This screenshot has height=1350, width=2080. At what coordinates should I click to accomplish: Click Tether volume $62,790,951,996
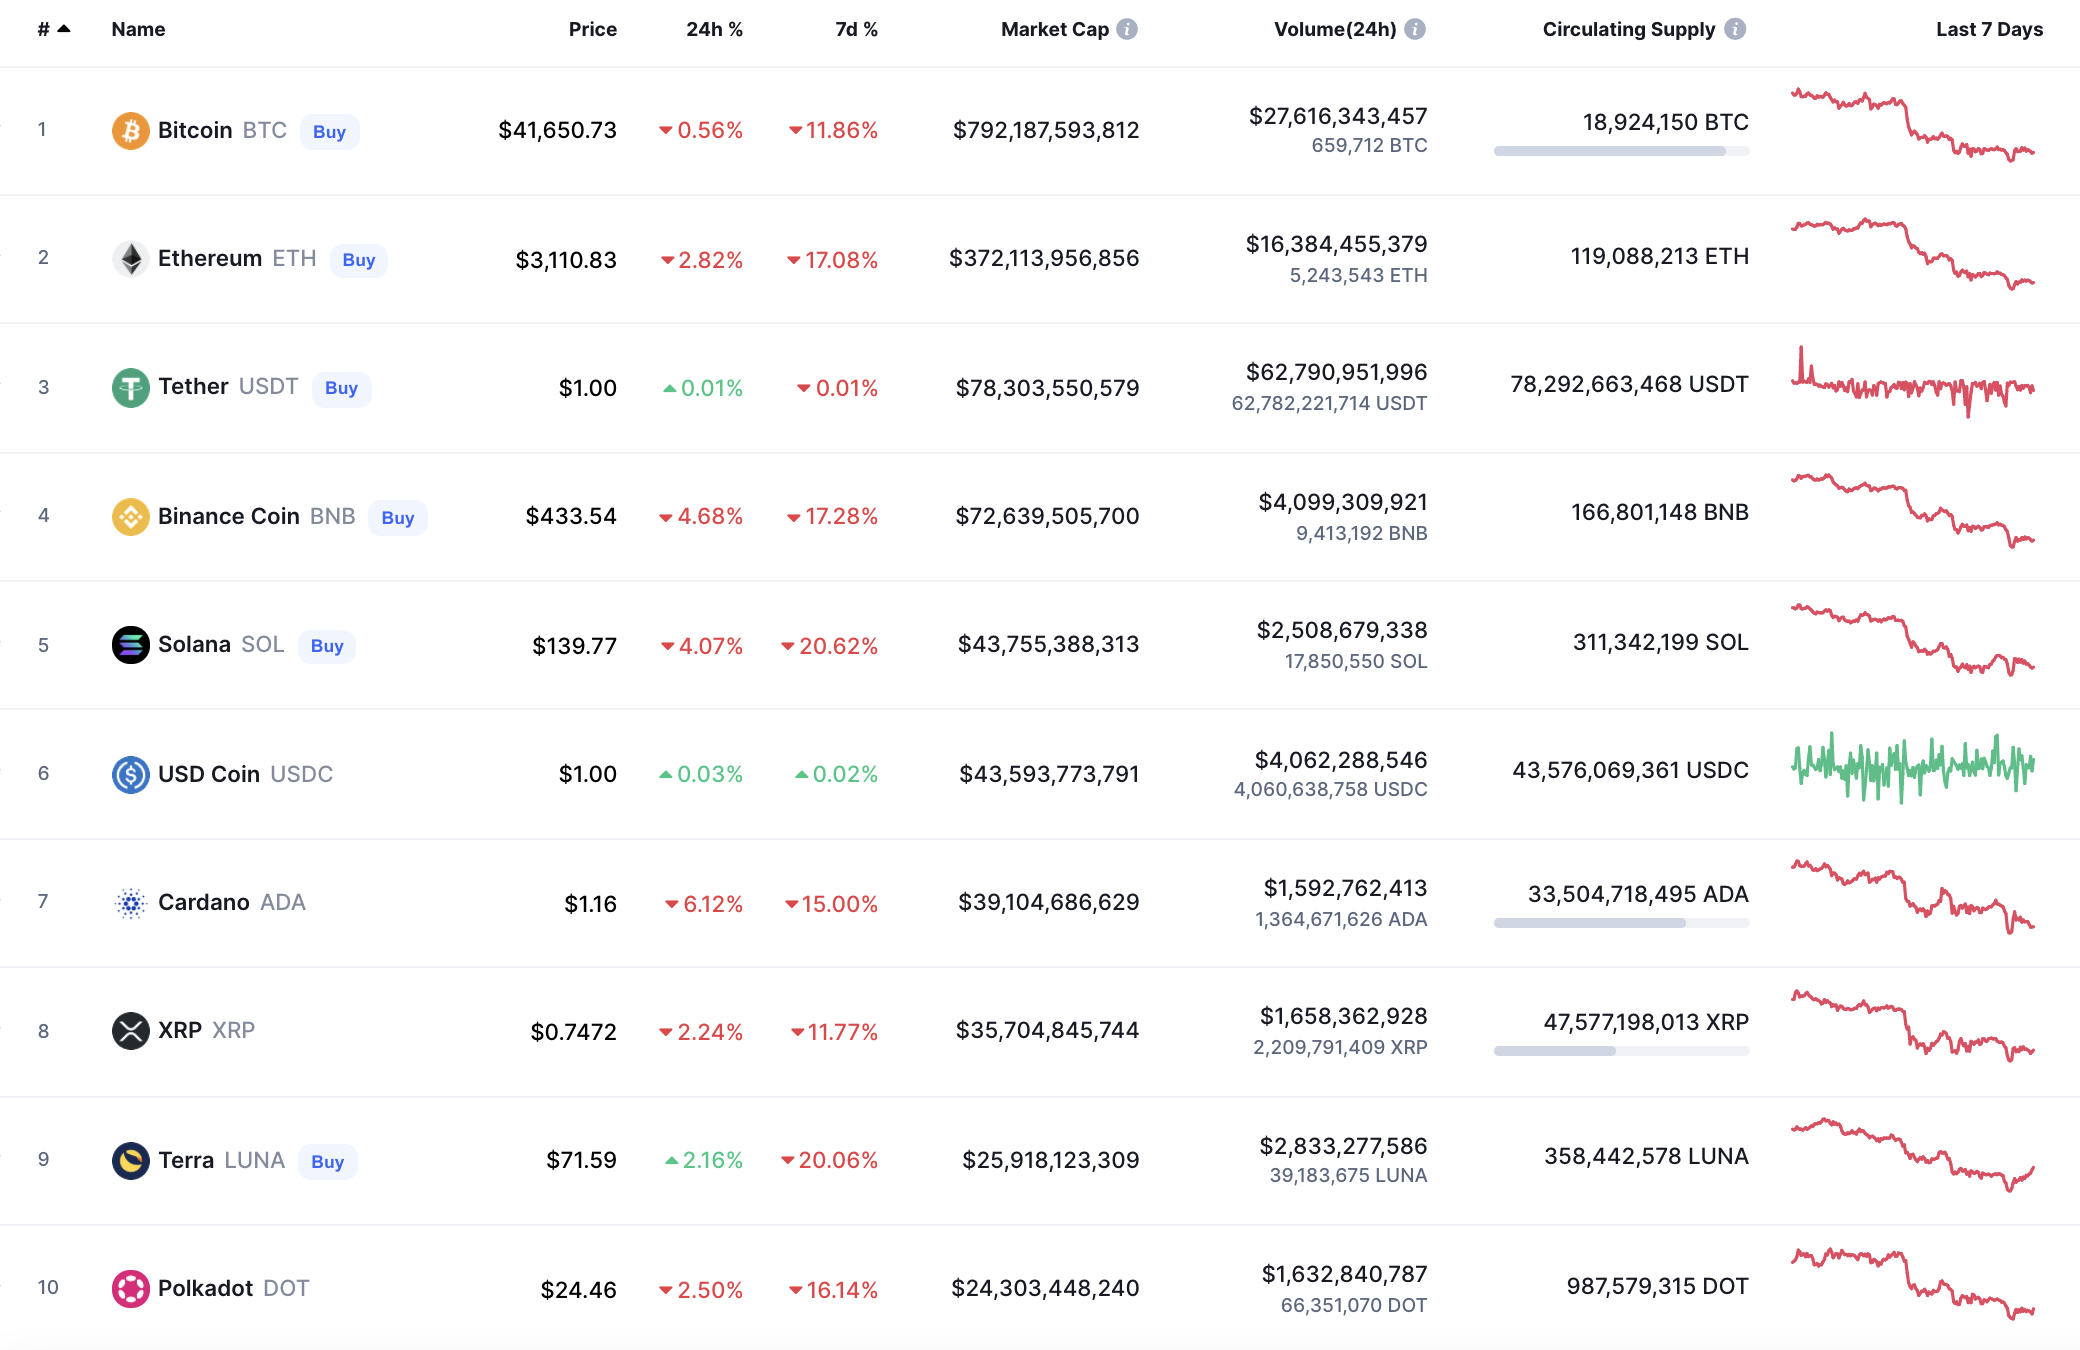[1336, 372]
